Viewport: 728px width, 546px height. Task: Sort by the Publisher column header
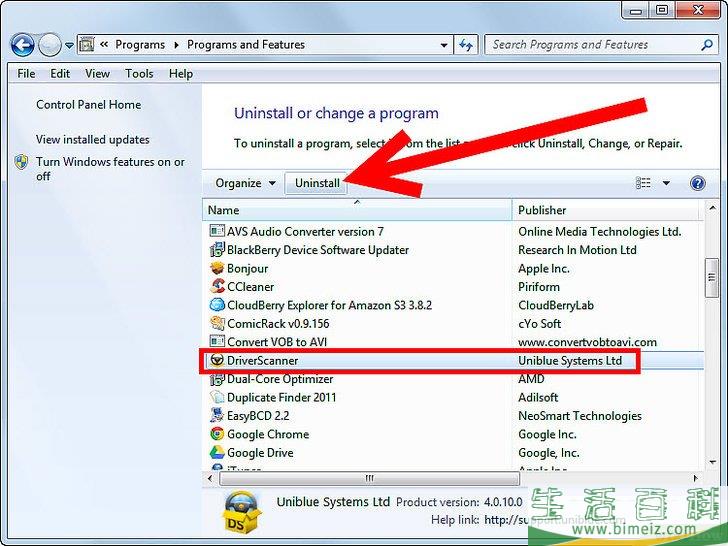605,210
